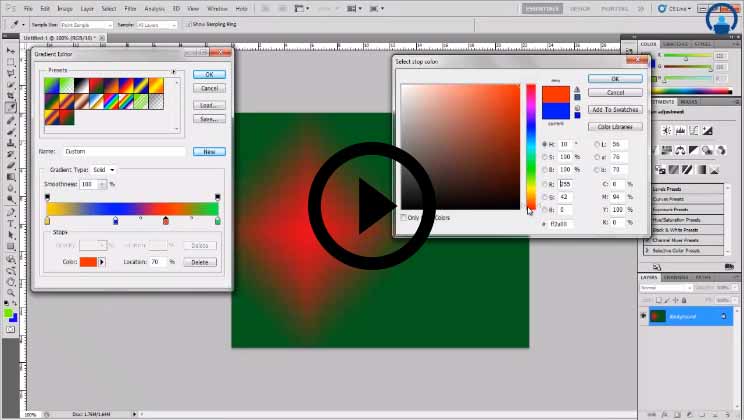Click the red gradient color stop
The width and height of the screenshot is (744, 420).
(165, 220)
